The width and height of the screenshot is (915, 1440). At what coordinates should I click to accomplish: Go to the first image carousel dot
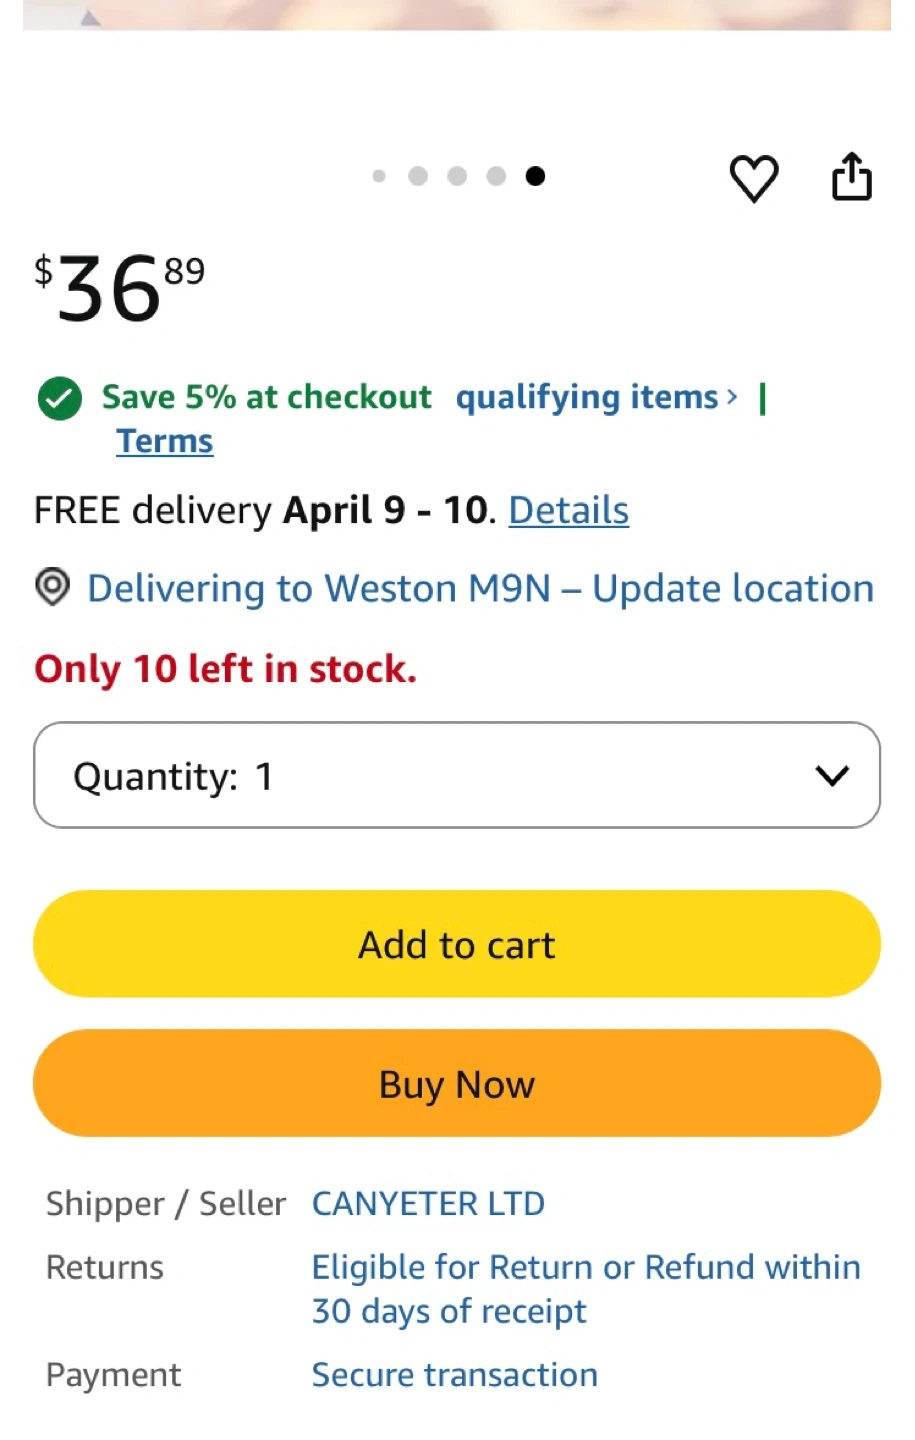point(379,176)
